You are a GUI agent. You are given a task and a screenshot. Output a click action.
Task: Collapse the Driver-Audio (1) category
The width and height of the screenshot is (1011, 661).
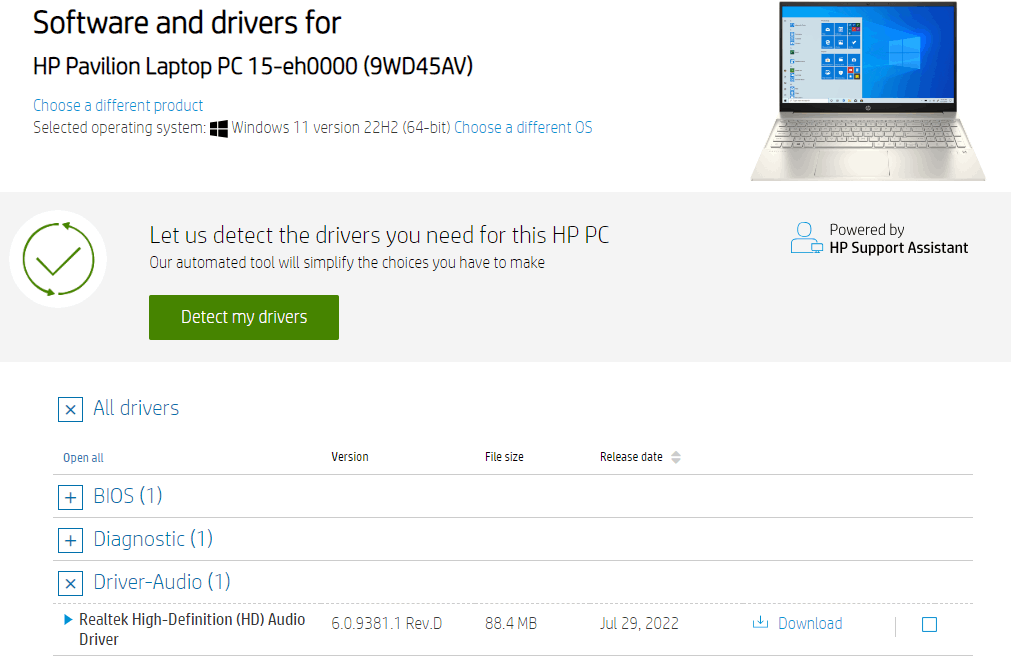pos(70,584)
